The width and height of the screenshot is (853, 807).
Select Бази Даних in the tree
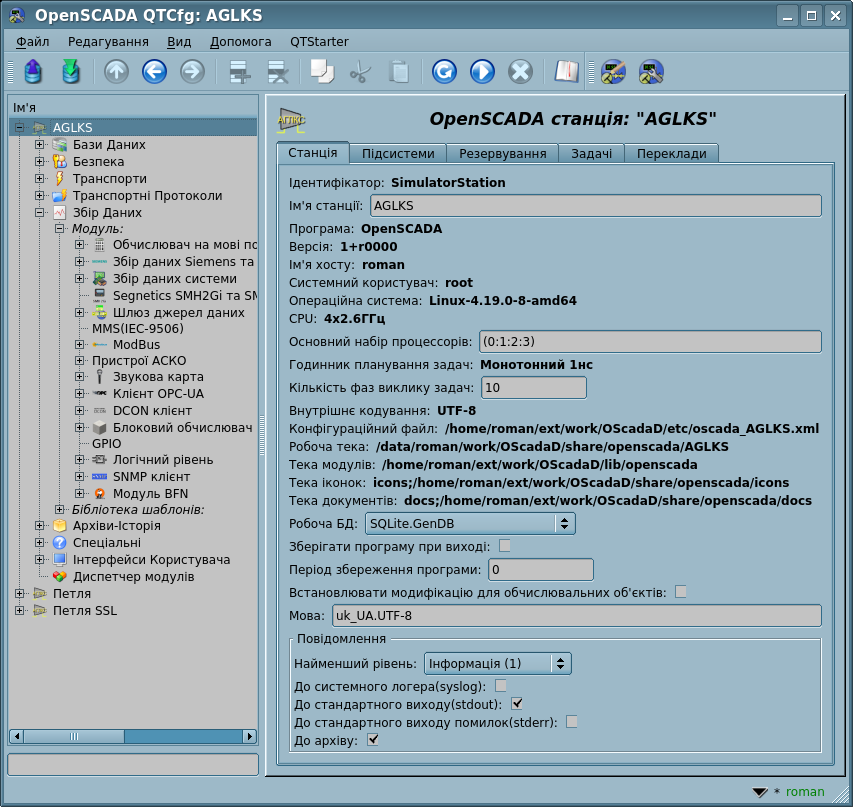pyautogui.click(x=109, y=145)
